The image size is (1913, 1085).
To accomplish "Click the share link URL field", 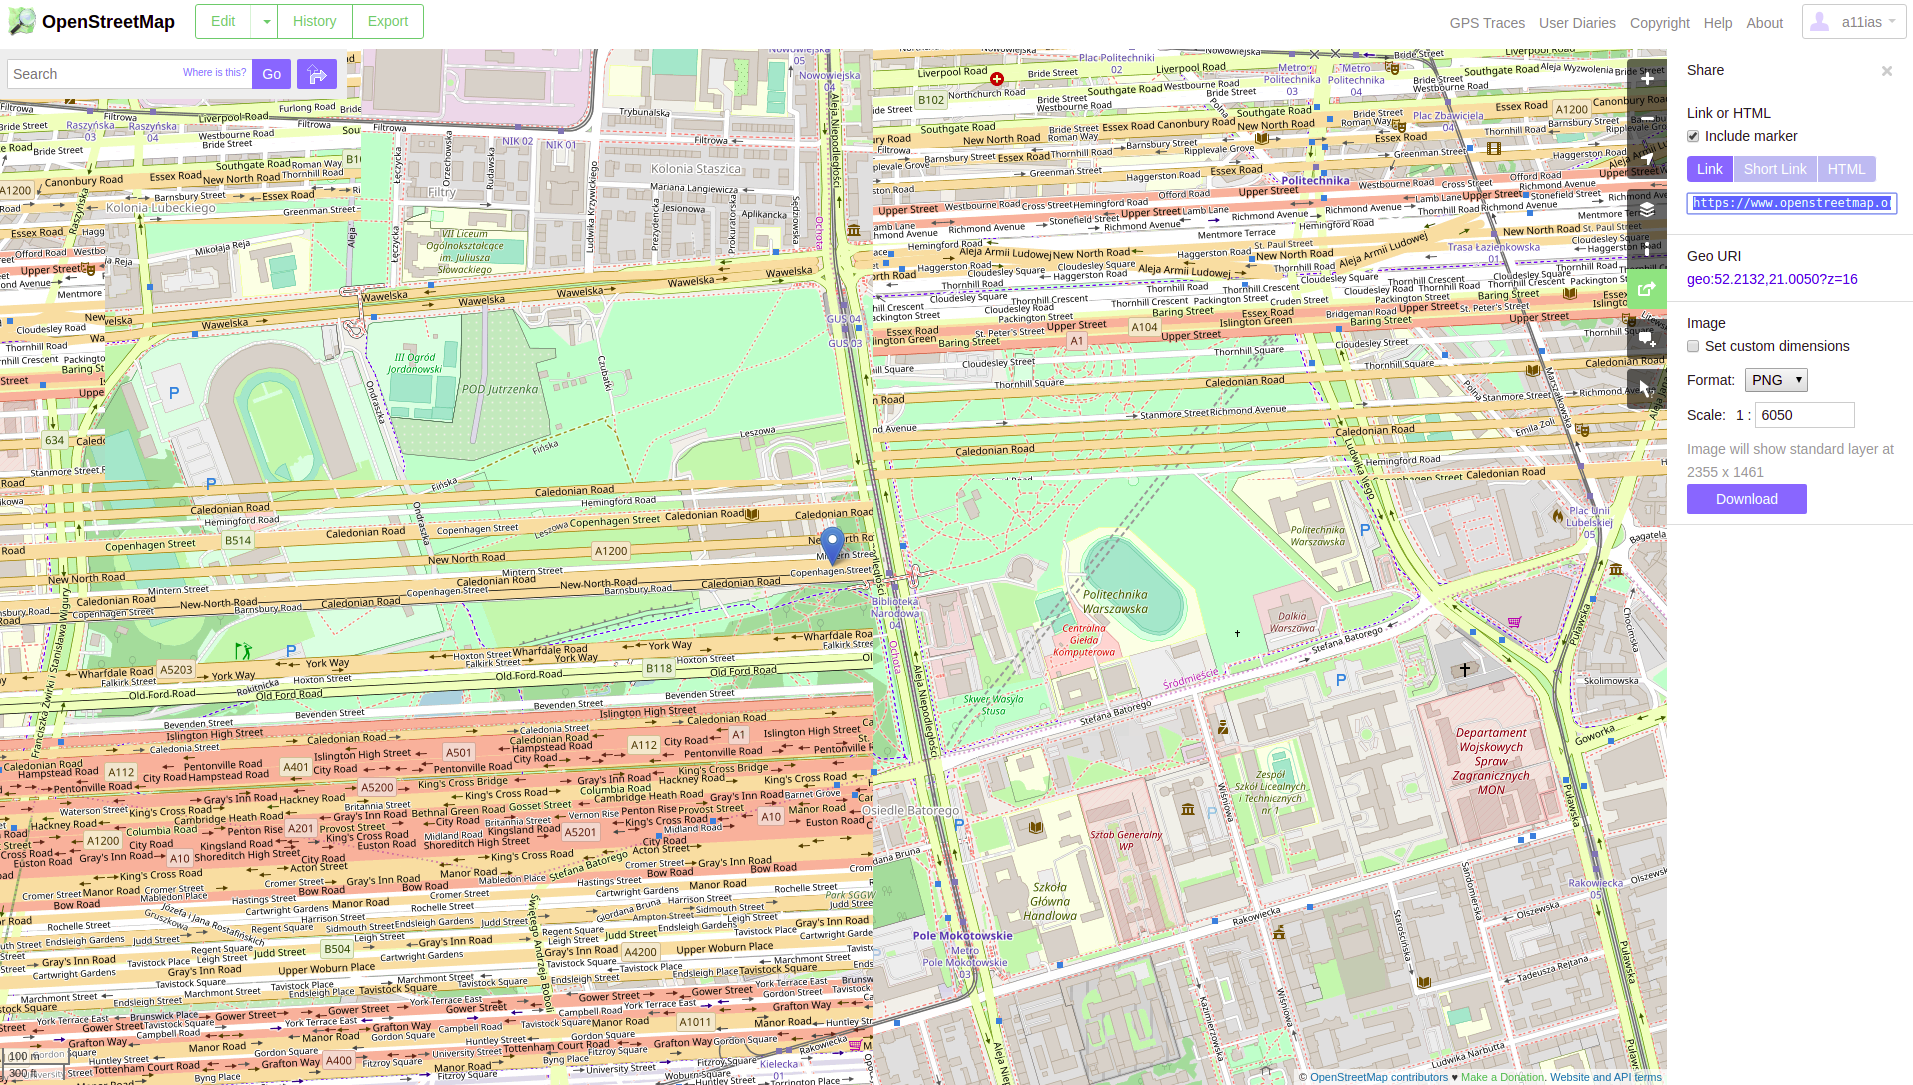I will (x=1792, y=203).
